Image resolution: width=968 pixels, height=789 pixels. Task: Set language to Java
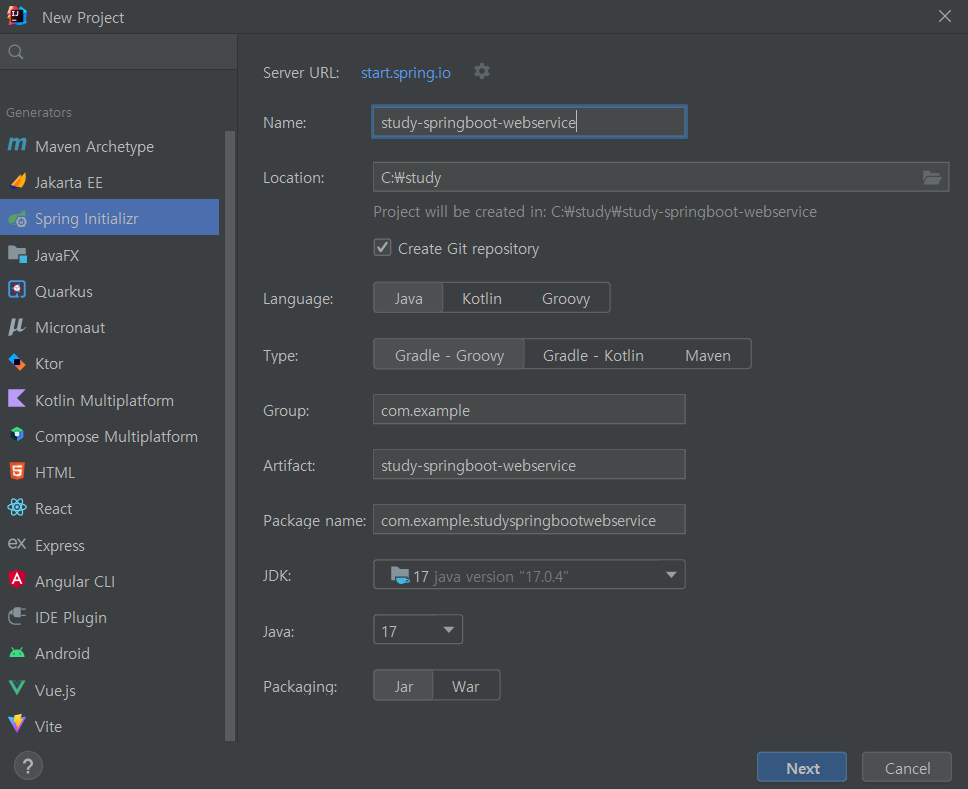pos(408,298)
